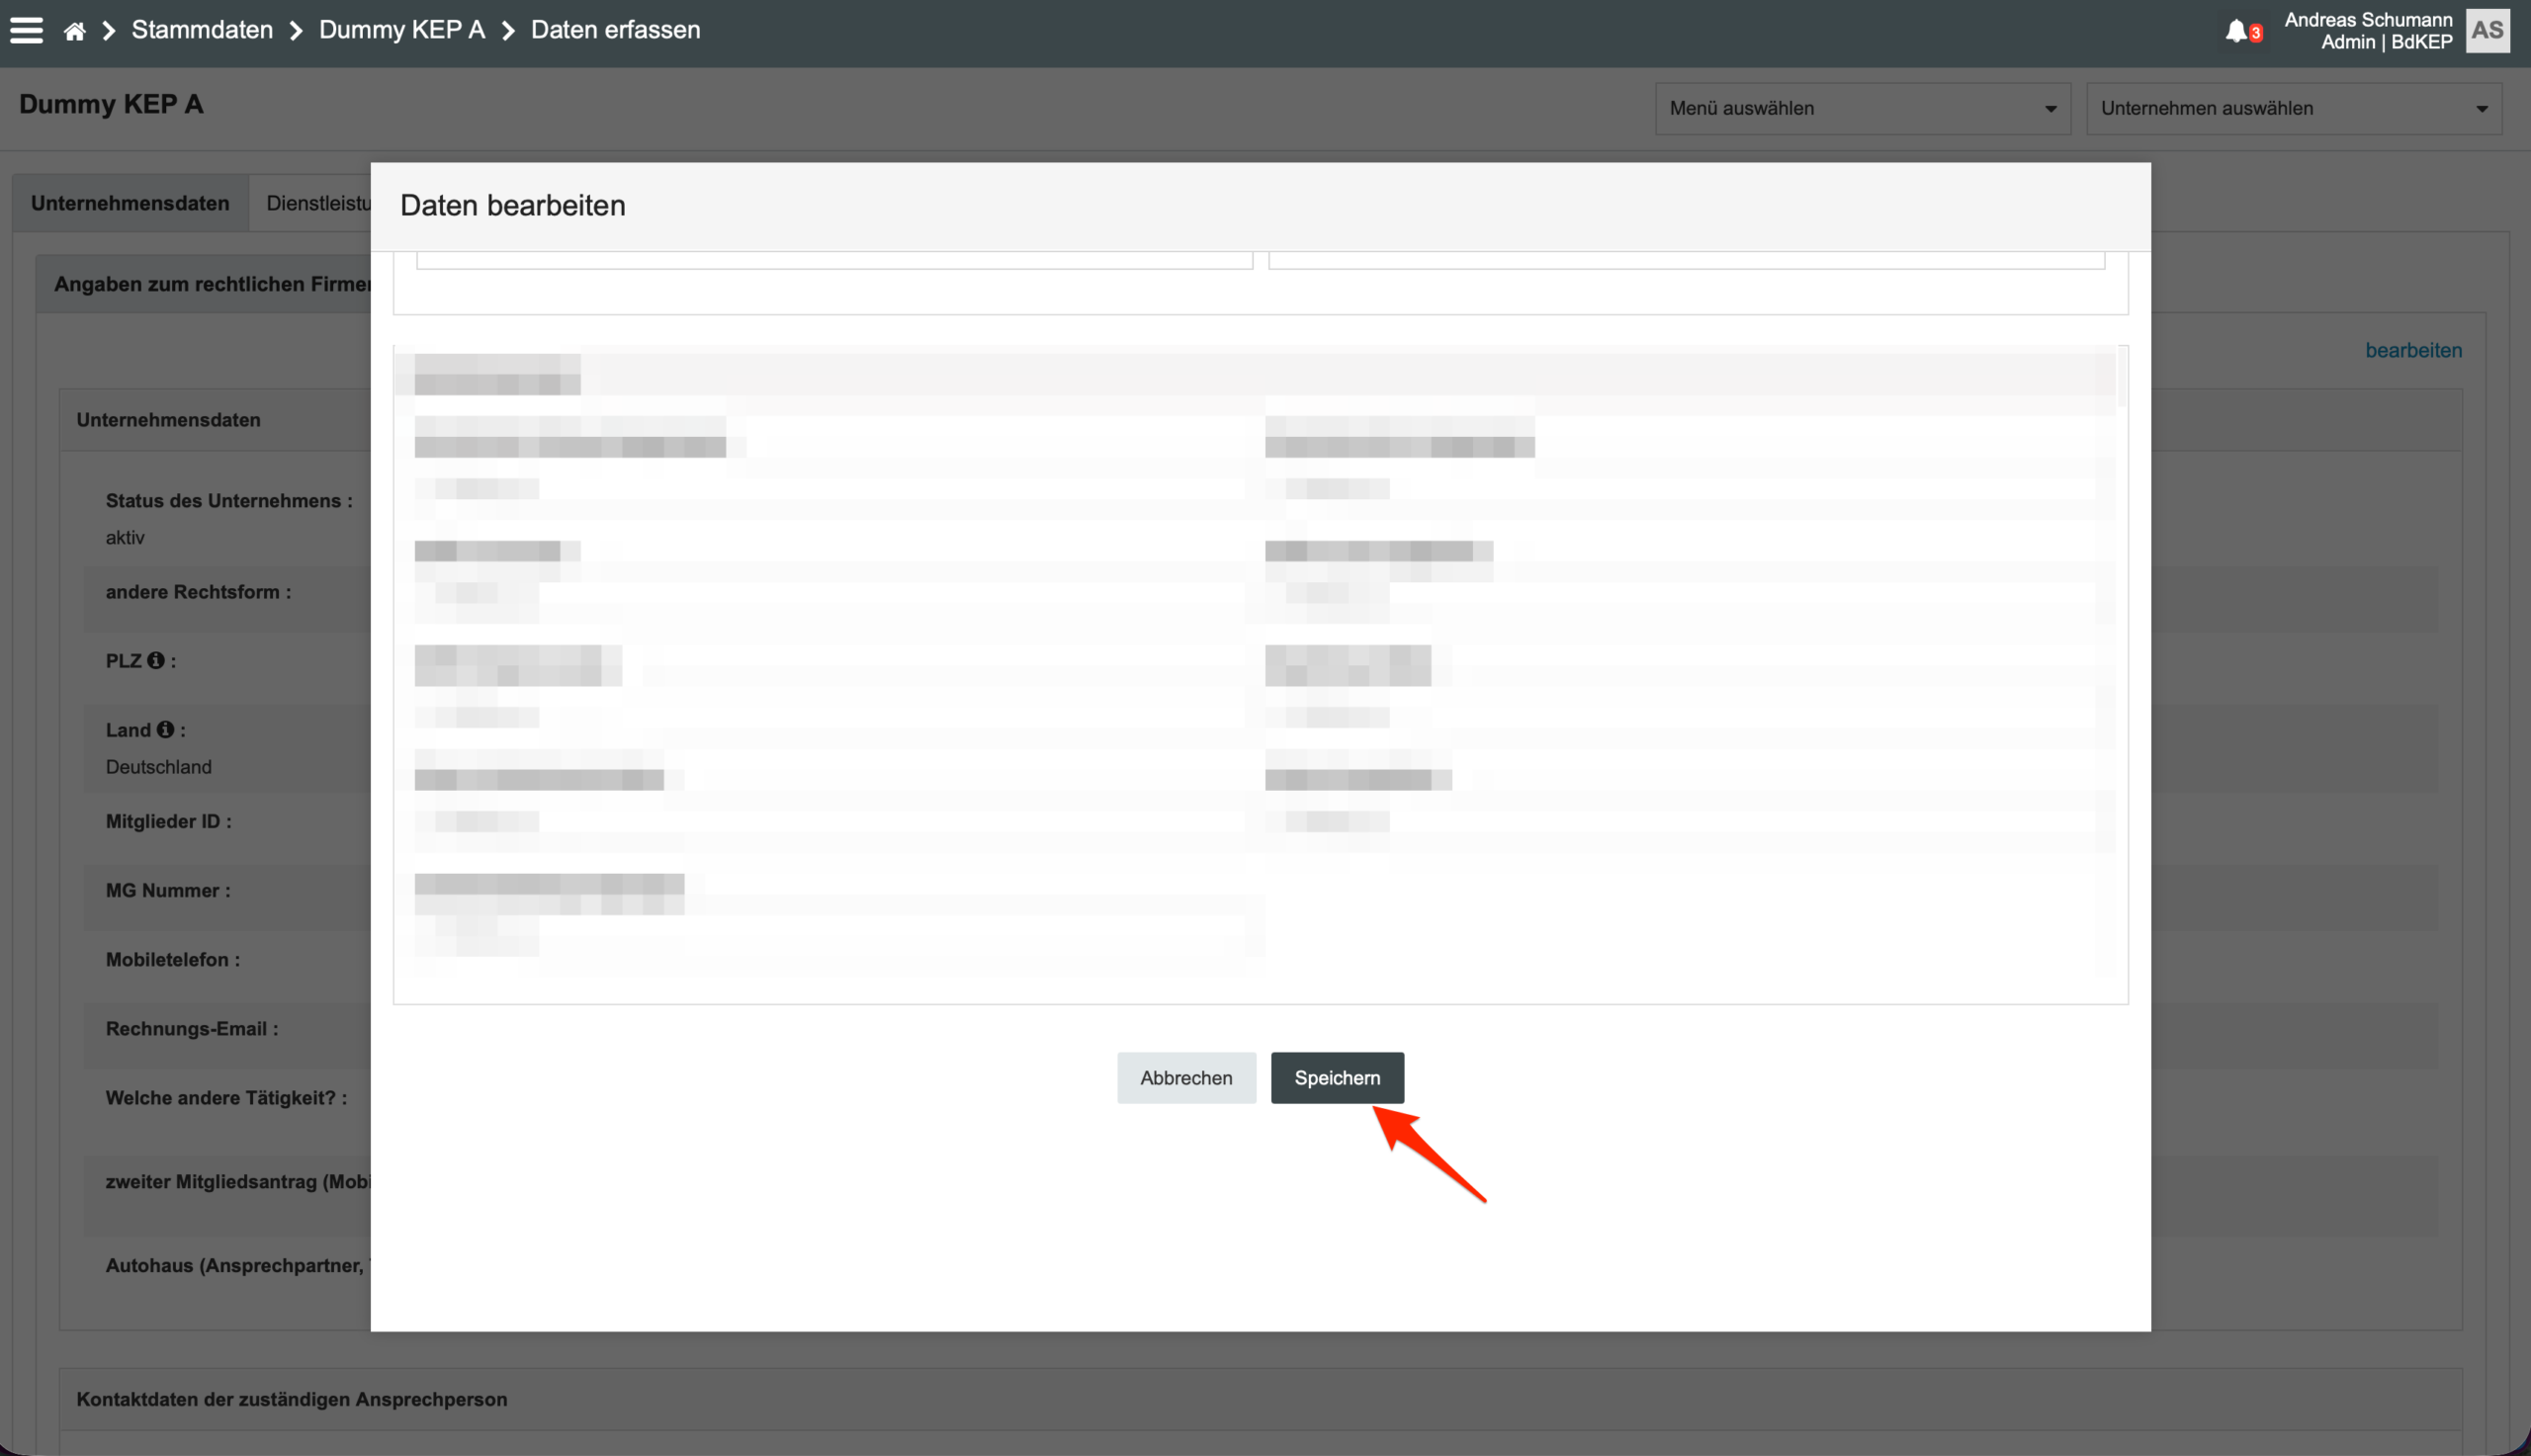Click 'Welche andere Tätigkeit? :' label
Image resolution: width=2531 pixels, height=1456 pixels.
pyautogui.click(x=227, y=1098)
